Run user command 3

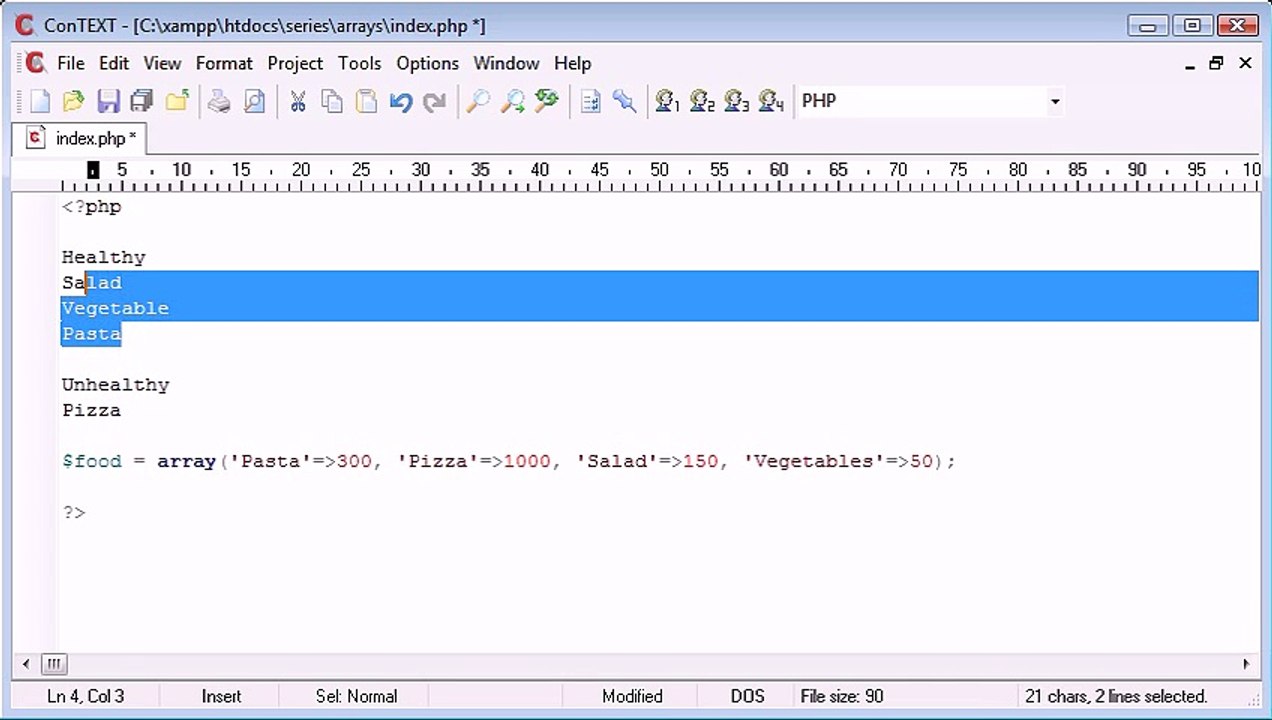(x=736, y=101)
